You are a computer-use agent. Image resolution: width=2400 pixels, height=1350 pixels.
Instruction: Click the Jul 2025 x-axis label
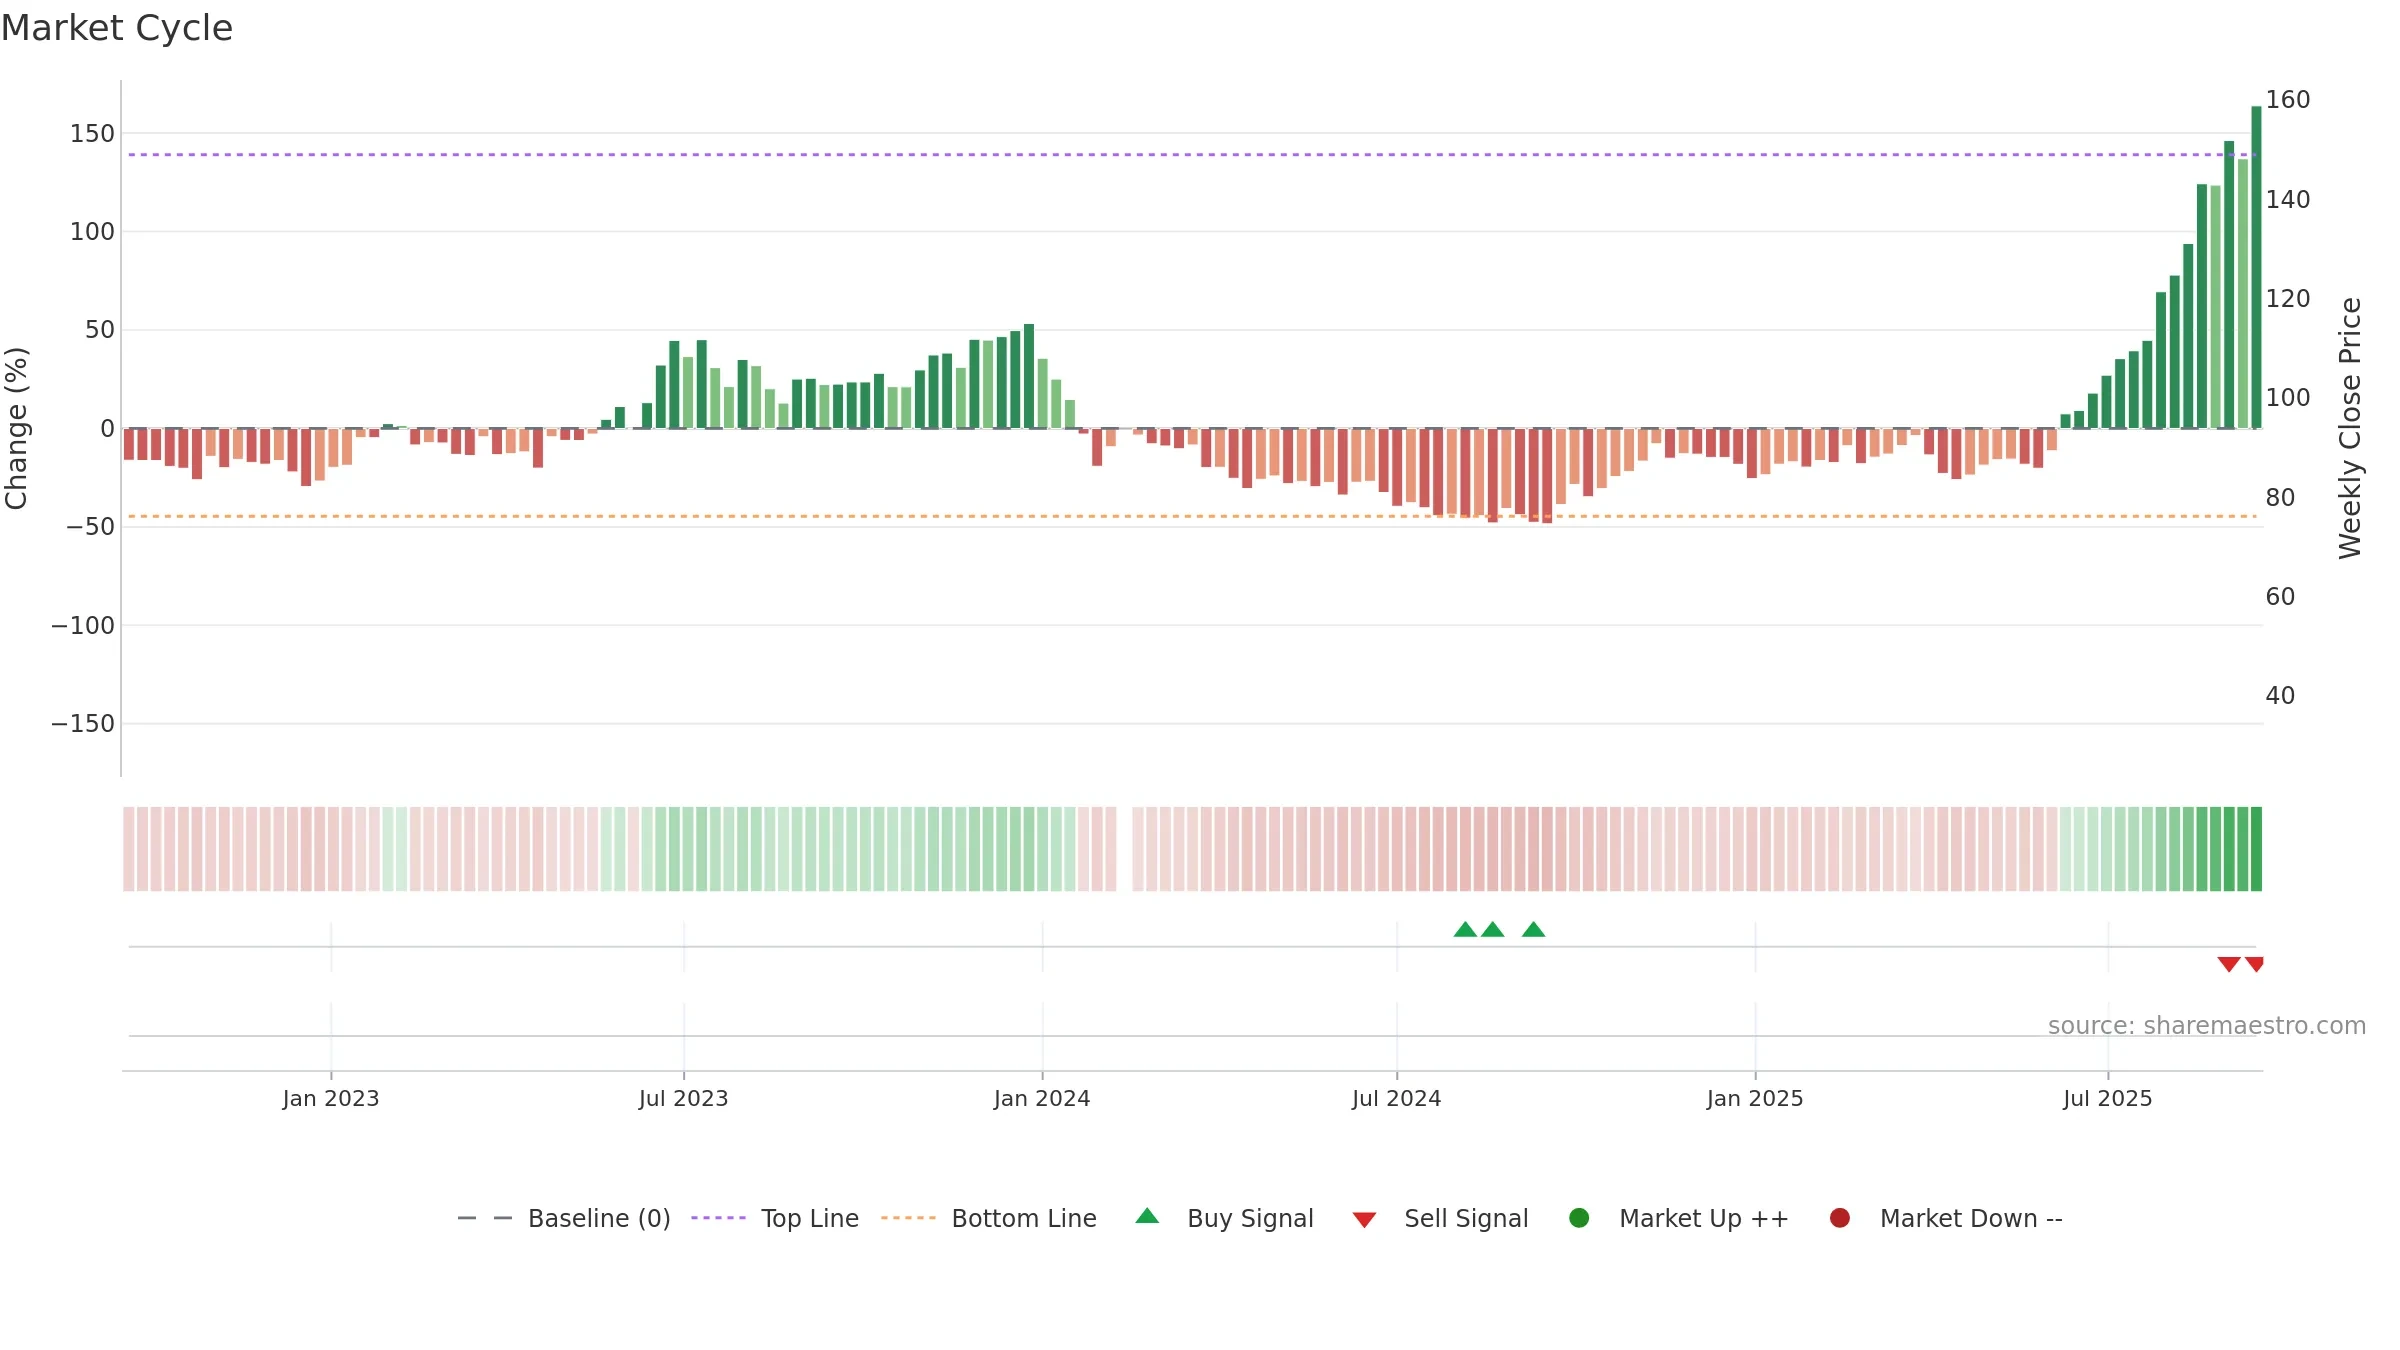2108,1098
